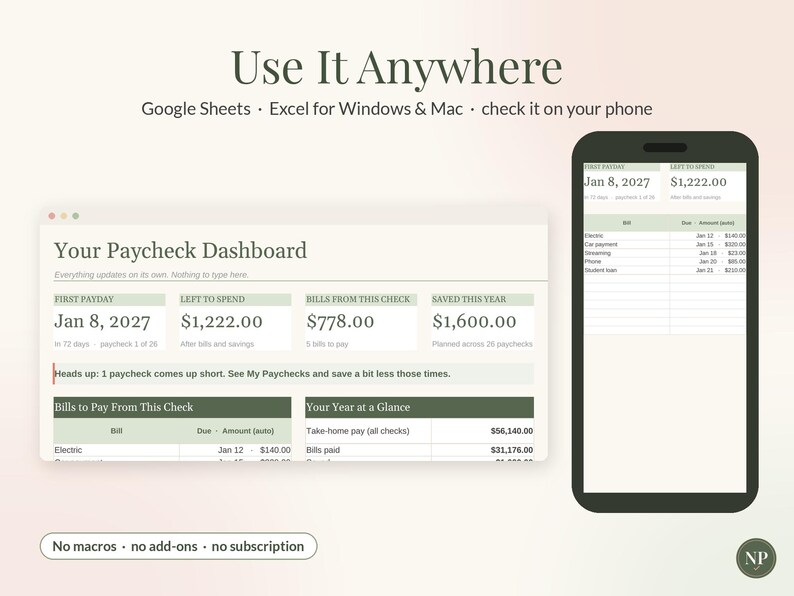Click phone 'Due · Amount (auto)' header
794x596 pixels.
click(x=707, y=223)
